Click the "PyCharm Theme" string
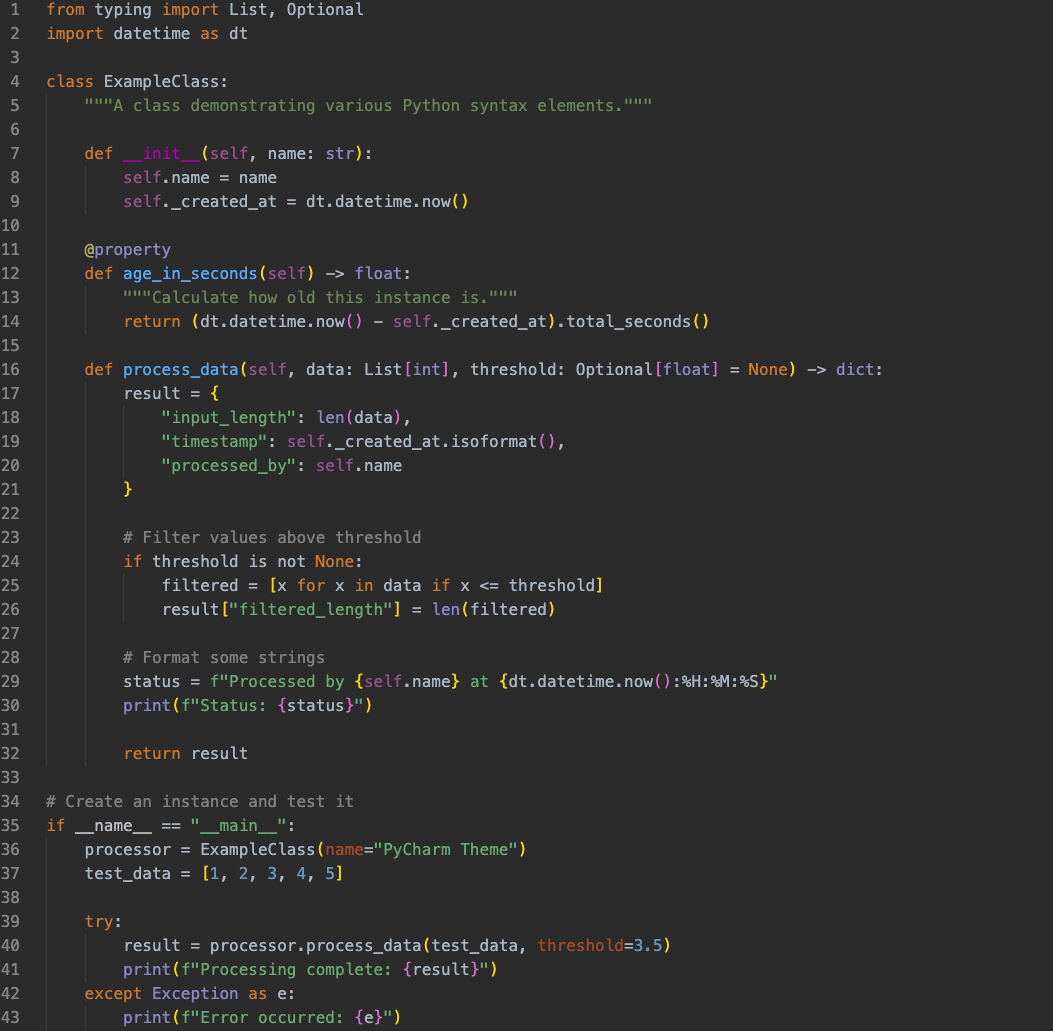This screenshot has width=1053, height=1031. click(x=445, y=850)
